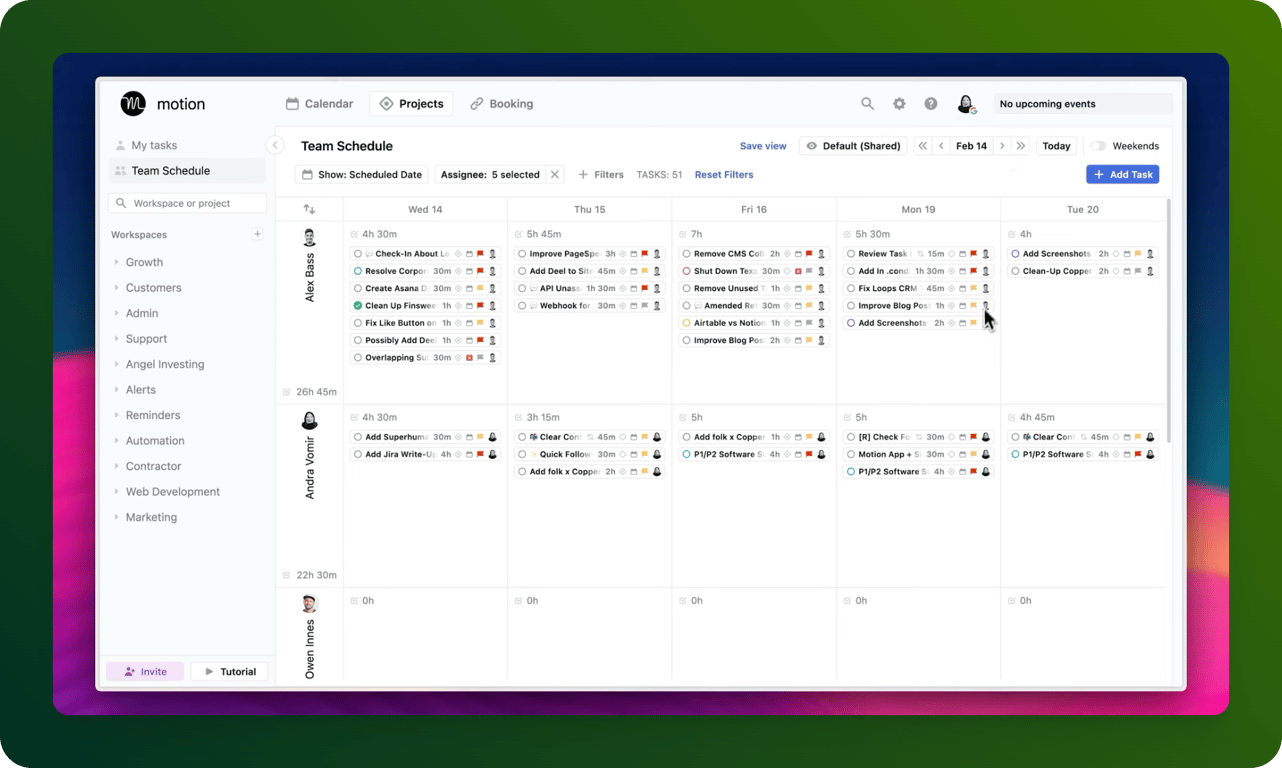Click the Save view link
The width and height of the screenshot is (1282, 768).
click(763, 146)
